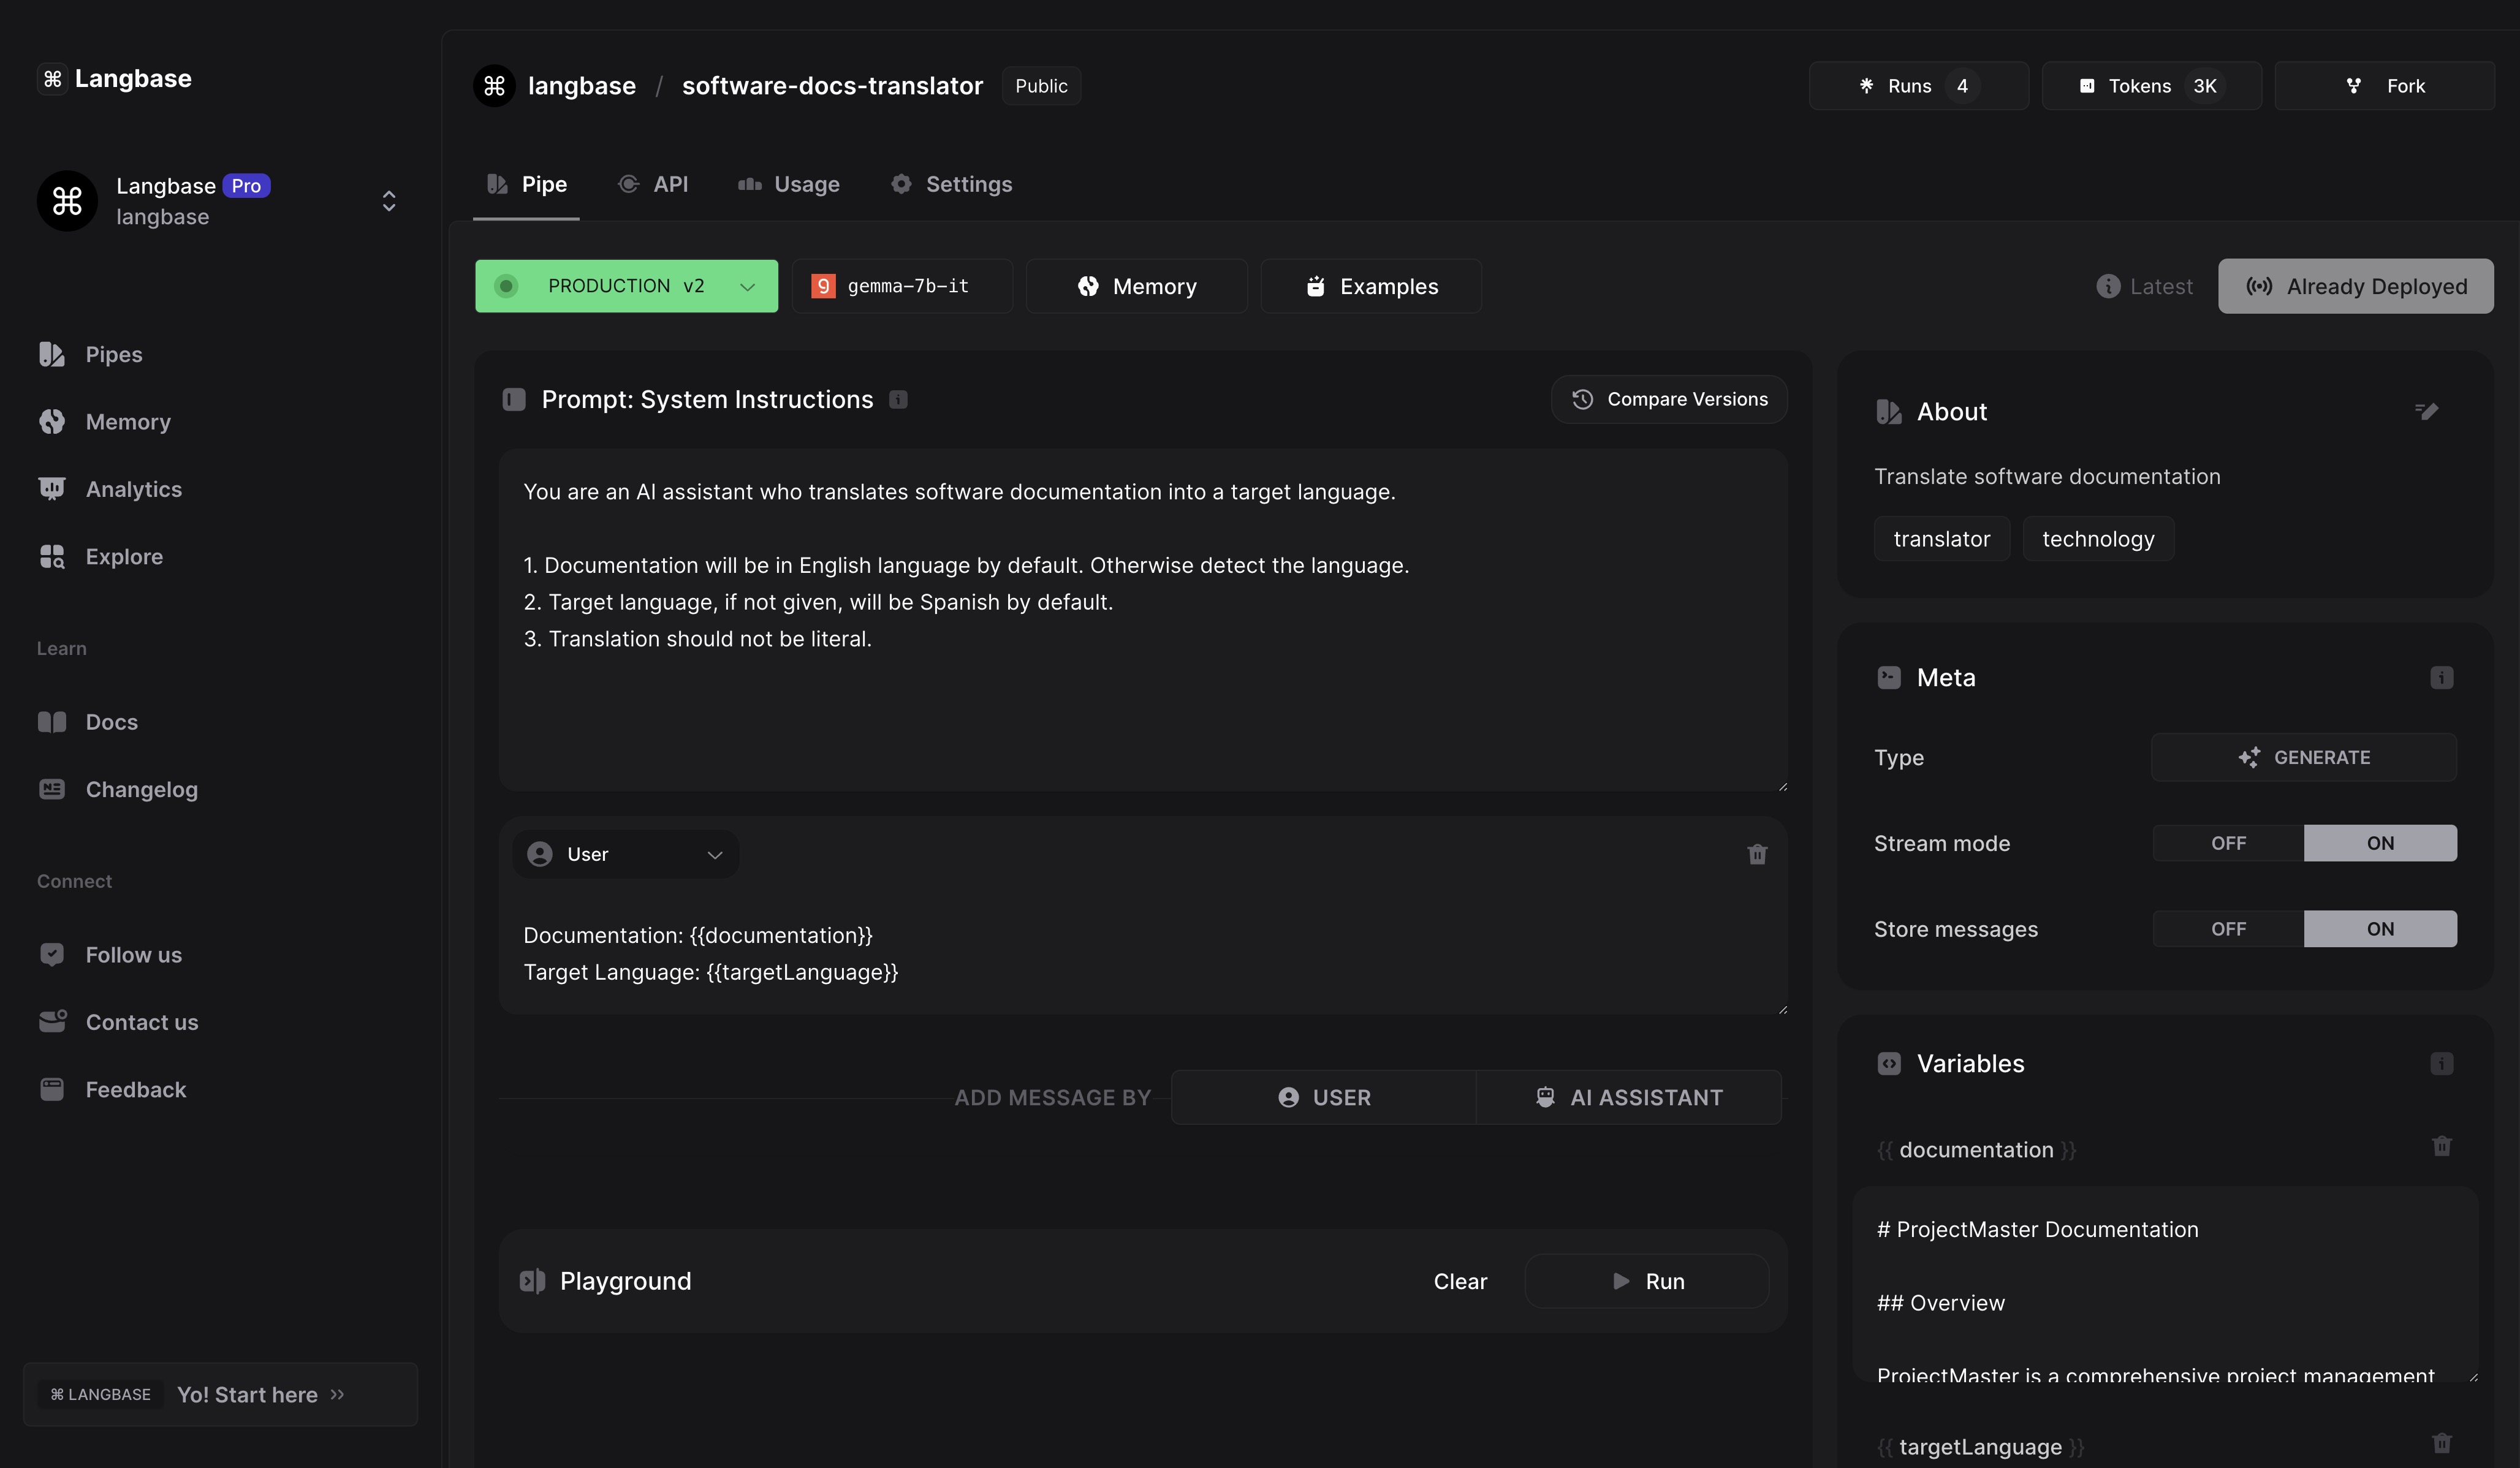Click into the System Instructions text area
The height and width of the screenshot is (1468, 2520).
tap(1142, 700)
